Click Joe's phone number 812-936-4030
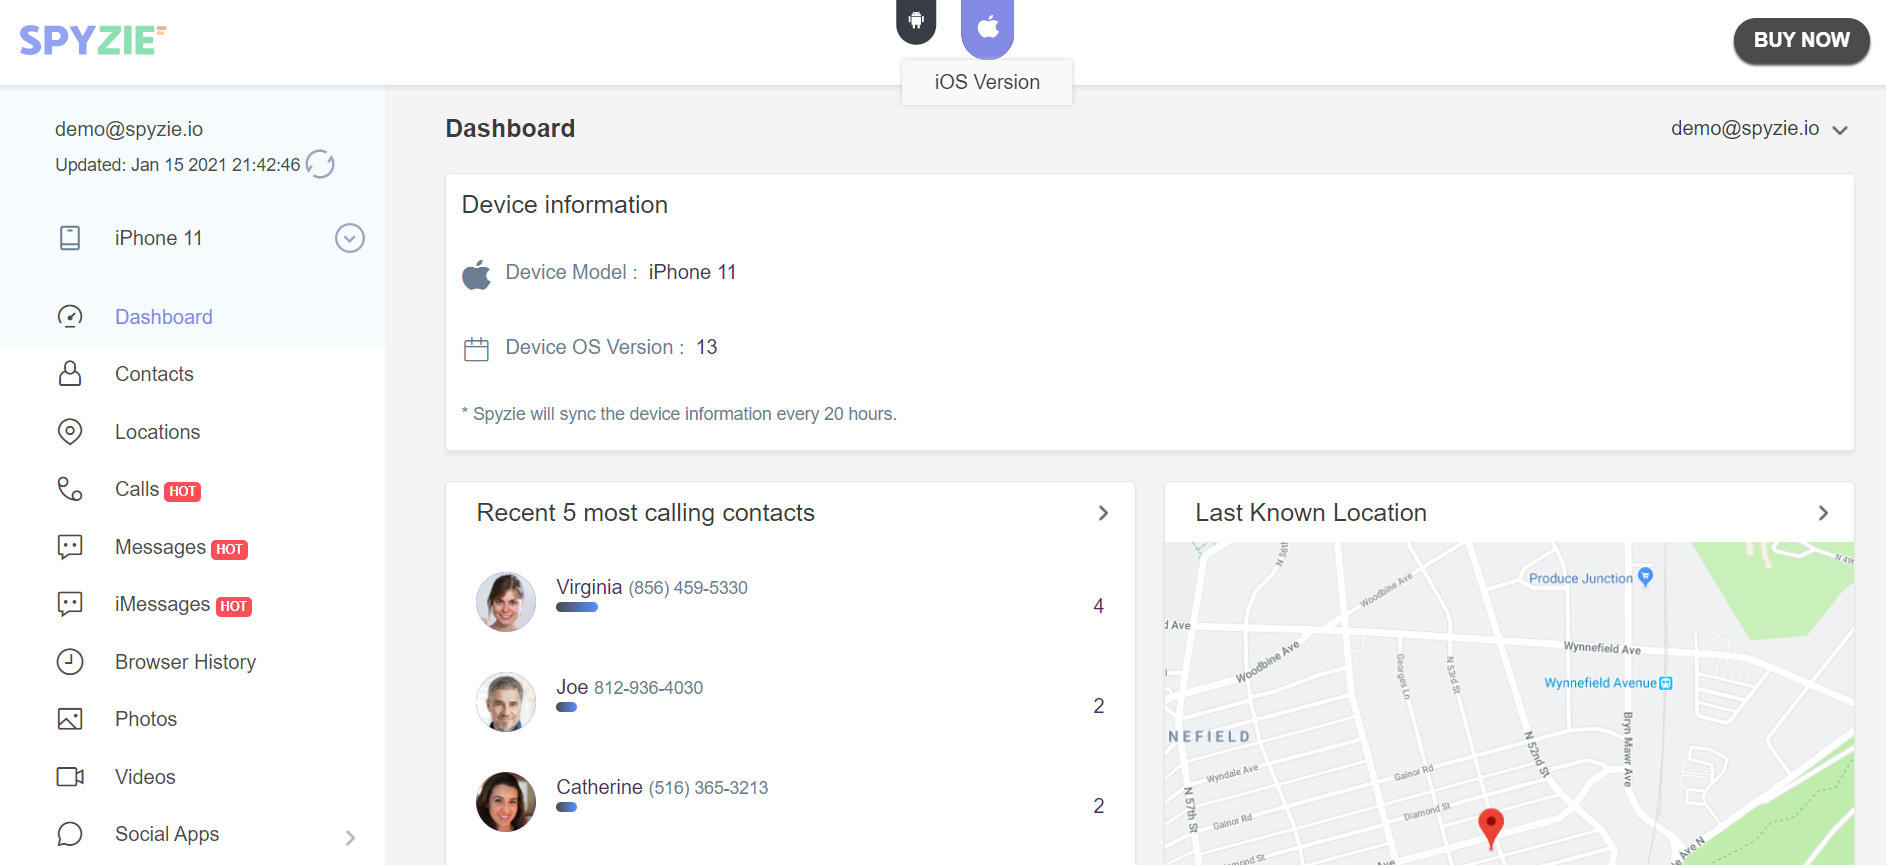 (x=648, y=688)
